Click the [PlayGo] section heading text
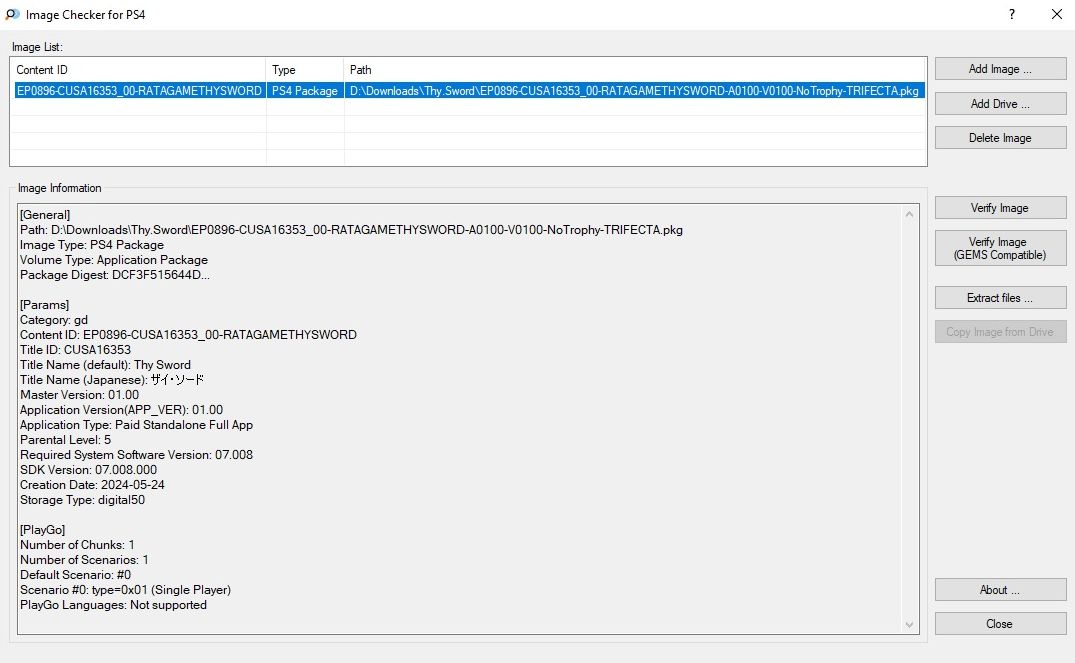The width and height of the screenshot is (1075, 663). 43,530
